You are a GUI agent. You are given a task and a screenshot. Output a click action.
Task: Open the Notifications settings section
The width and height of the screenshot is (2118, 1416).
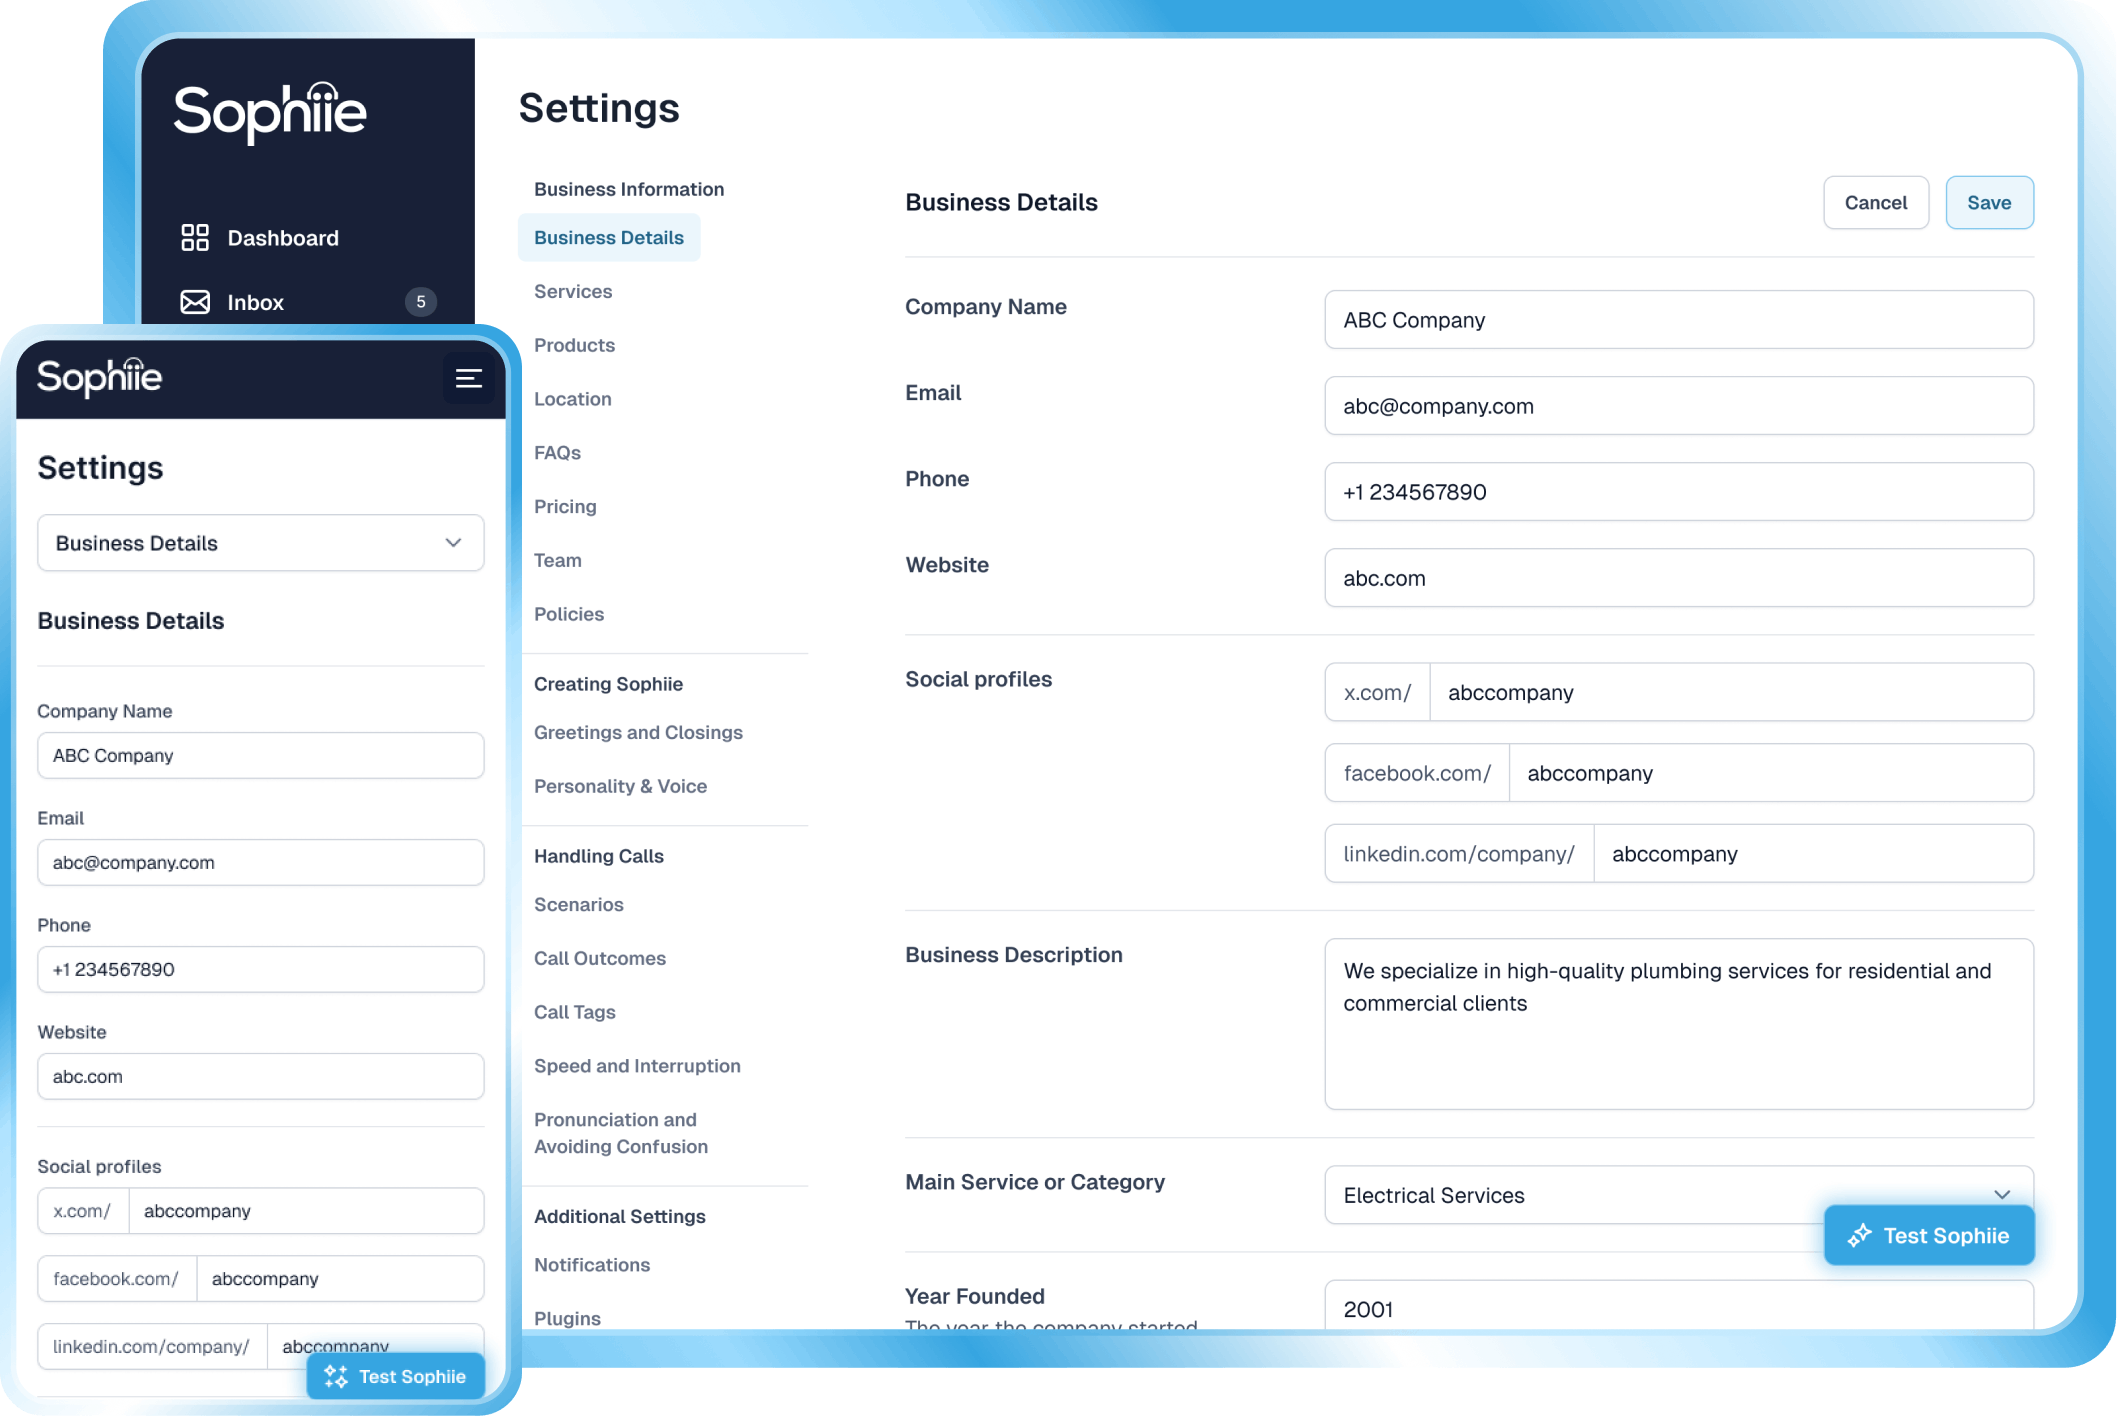pyautogui.click(x=592, y=1266)
